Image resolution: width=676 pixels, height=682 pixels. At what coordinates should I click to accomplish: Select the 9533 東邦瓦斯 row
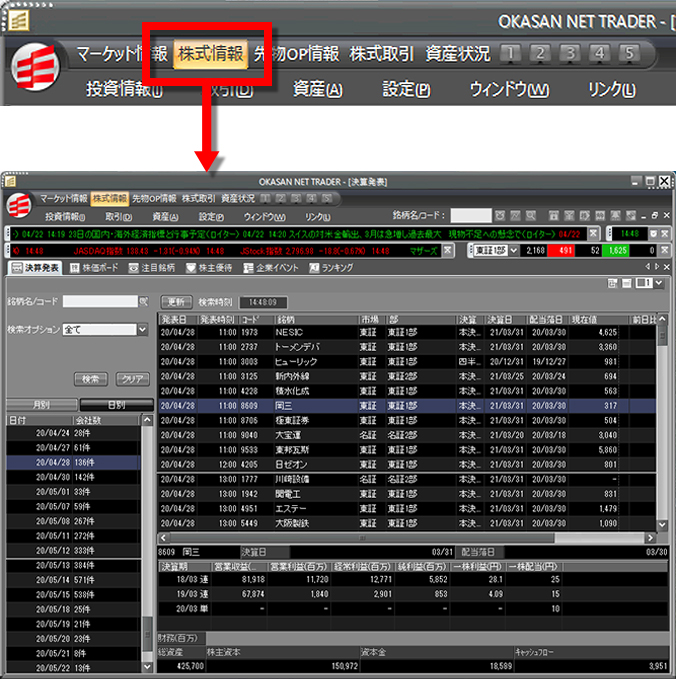407,449
